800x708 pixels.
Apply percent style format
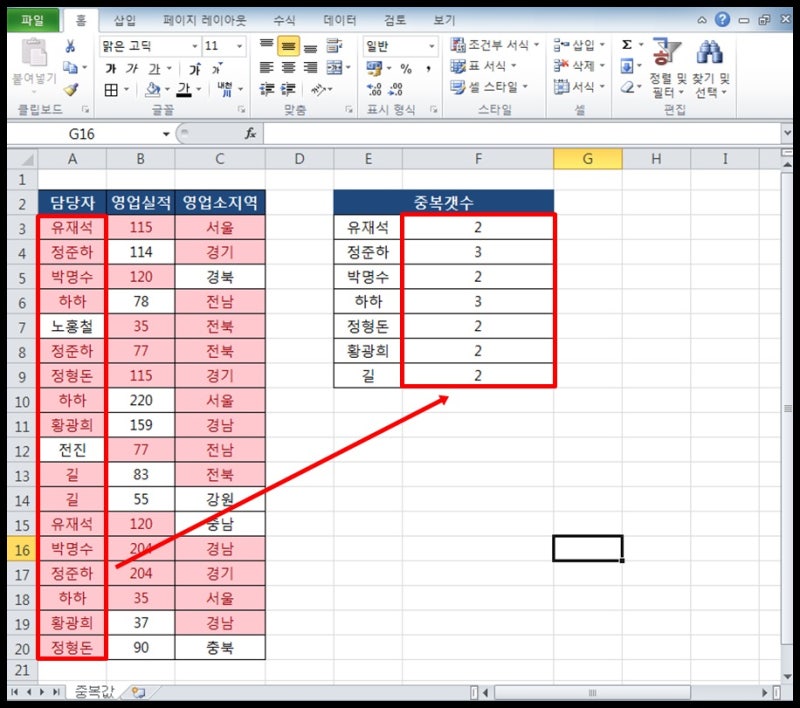coord(406,68)
